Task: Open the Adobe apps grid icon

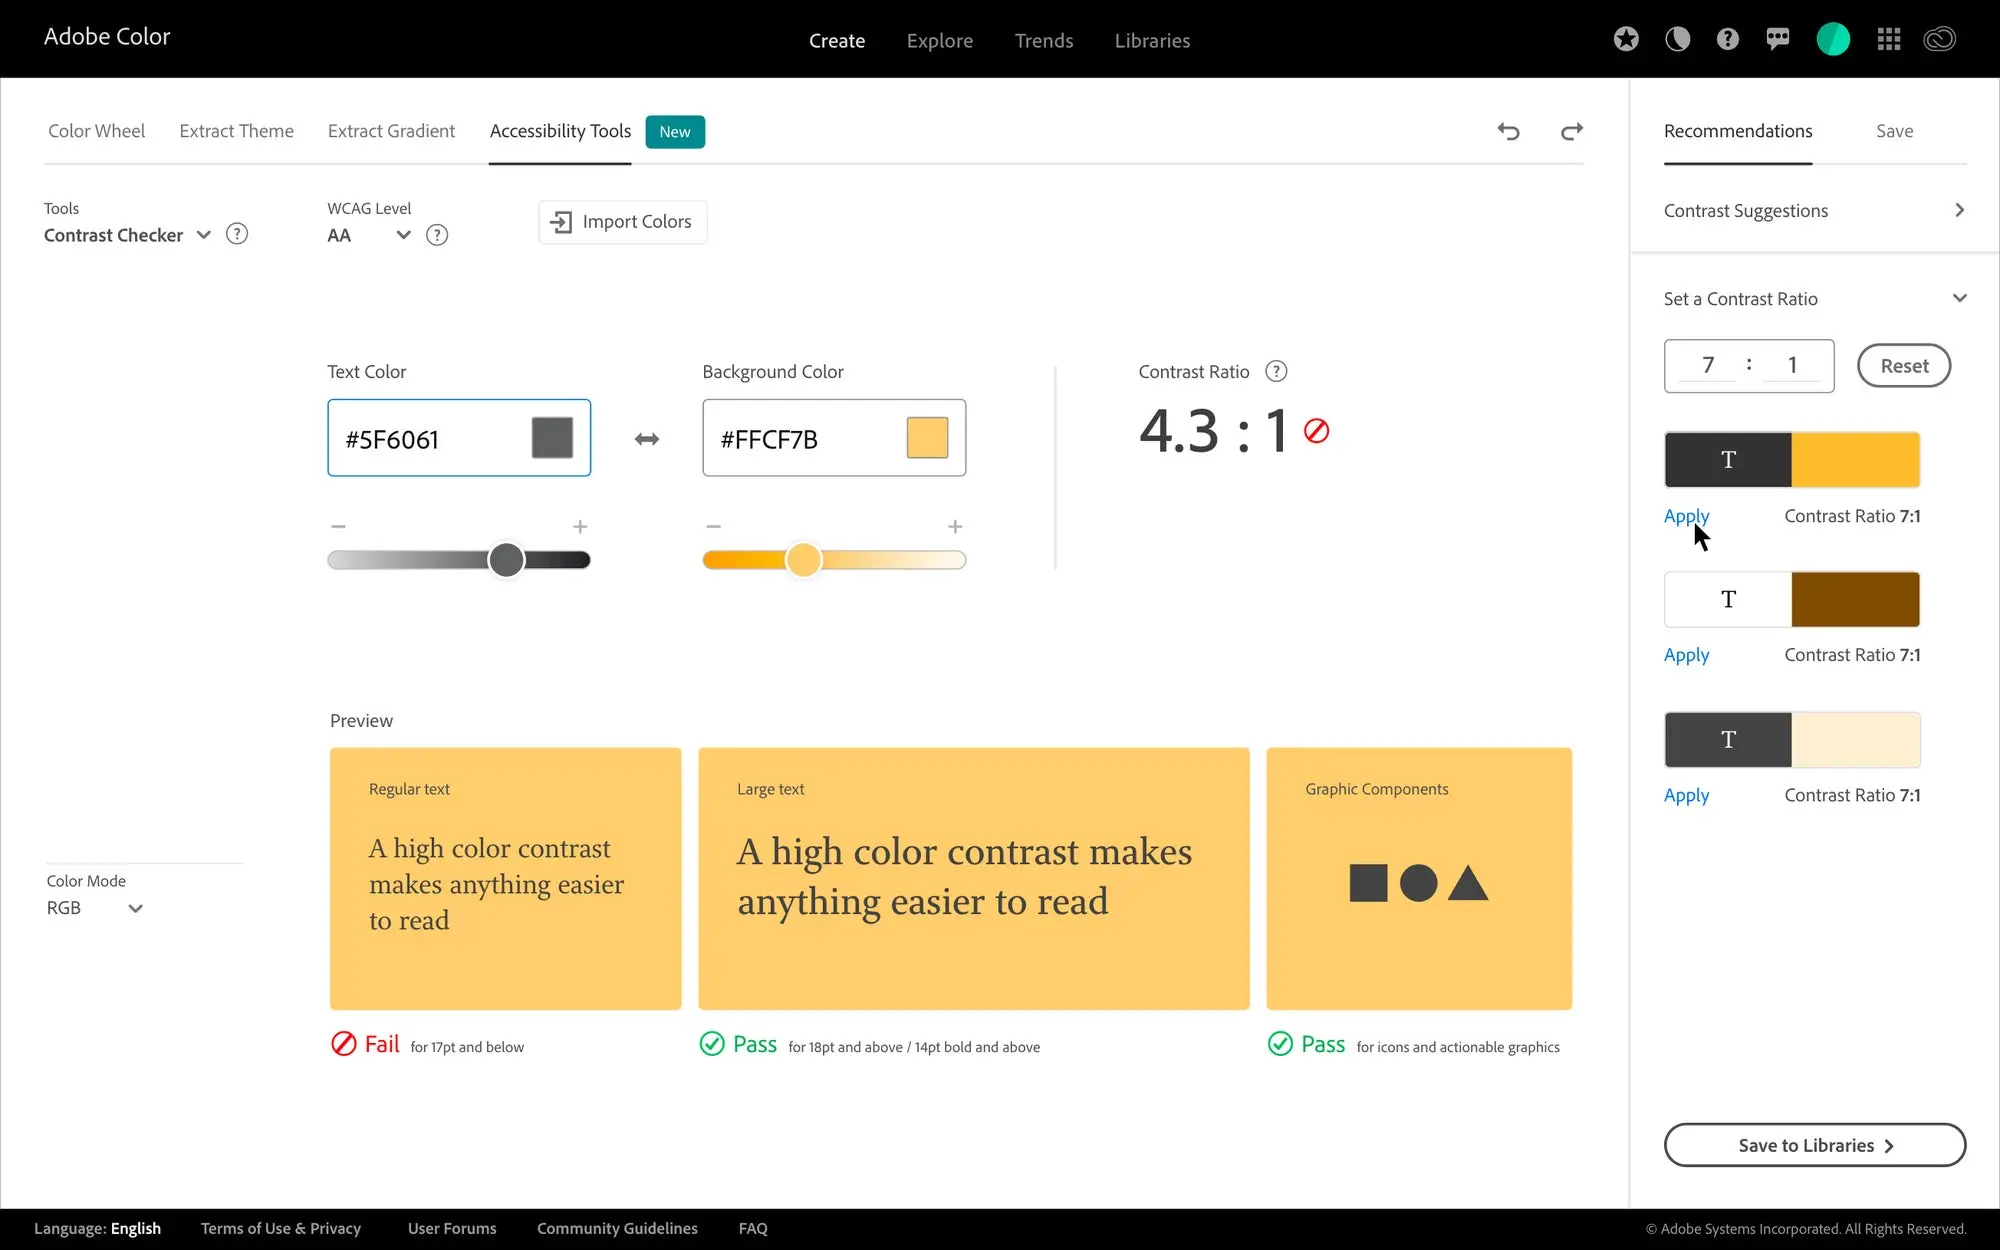Action: [1889, 38]
